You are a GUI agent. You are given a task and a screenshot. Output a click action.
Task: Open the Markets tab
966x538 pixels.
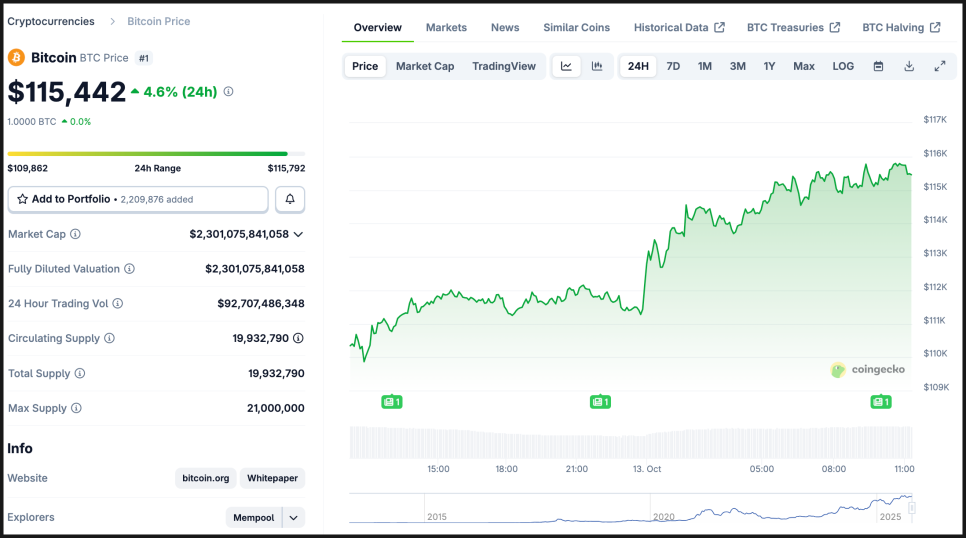(x=446, y=27)
